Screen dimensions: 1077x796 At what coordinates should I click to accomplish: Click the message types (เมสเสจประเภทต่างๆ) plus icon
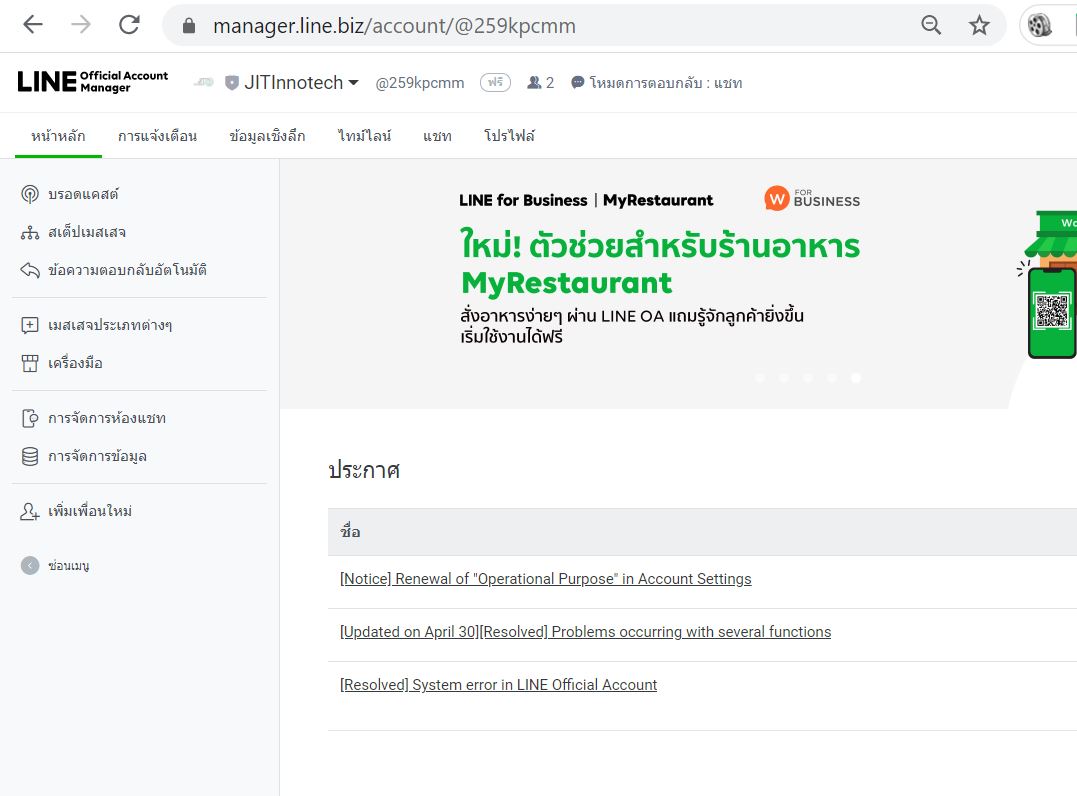click(30, 325)
